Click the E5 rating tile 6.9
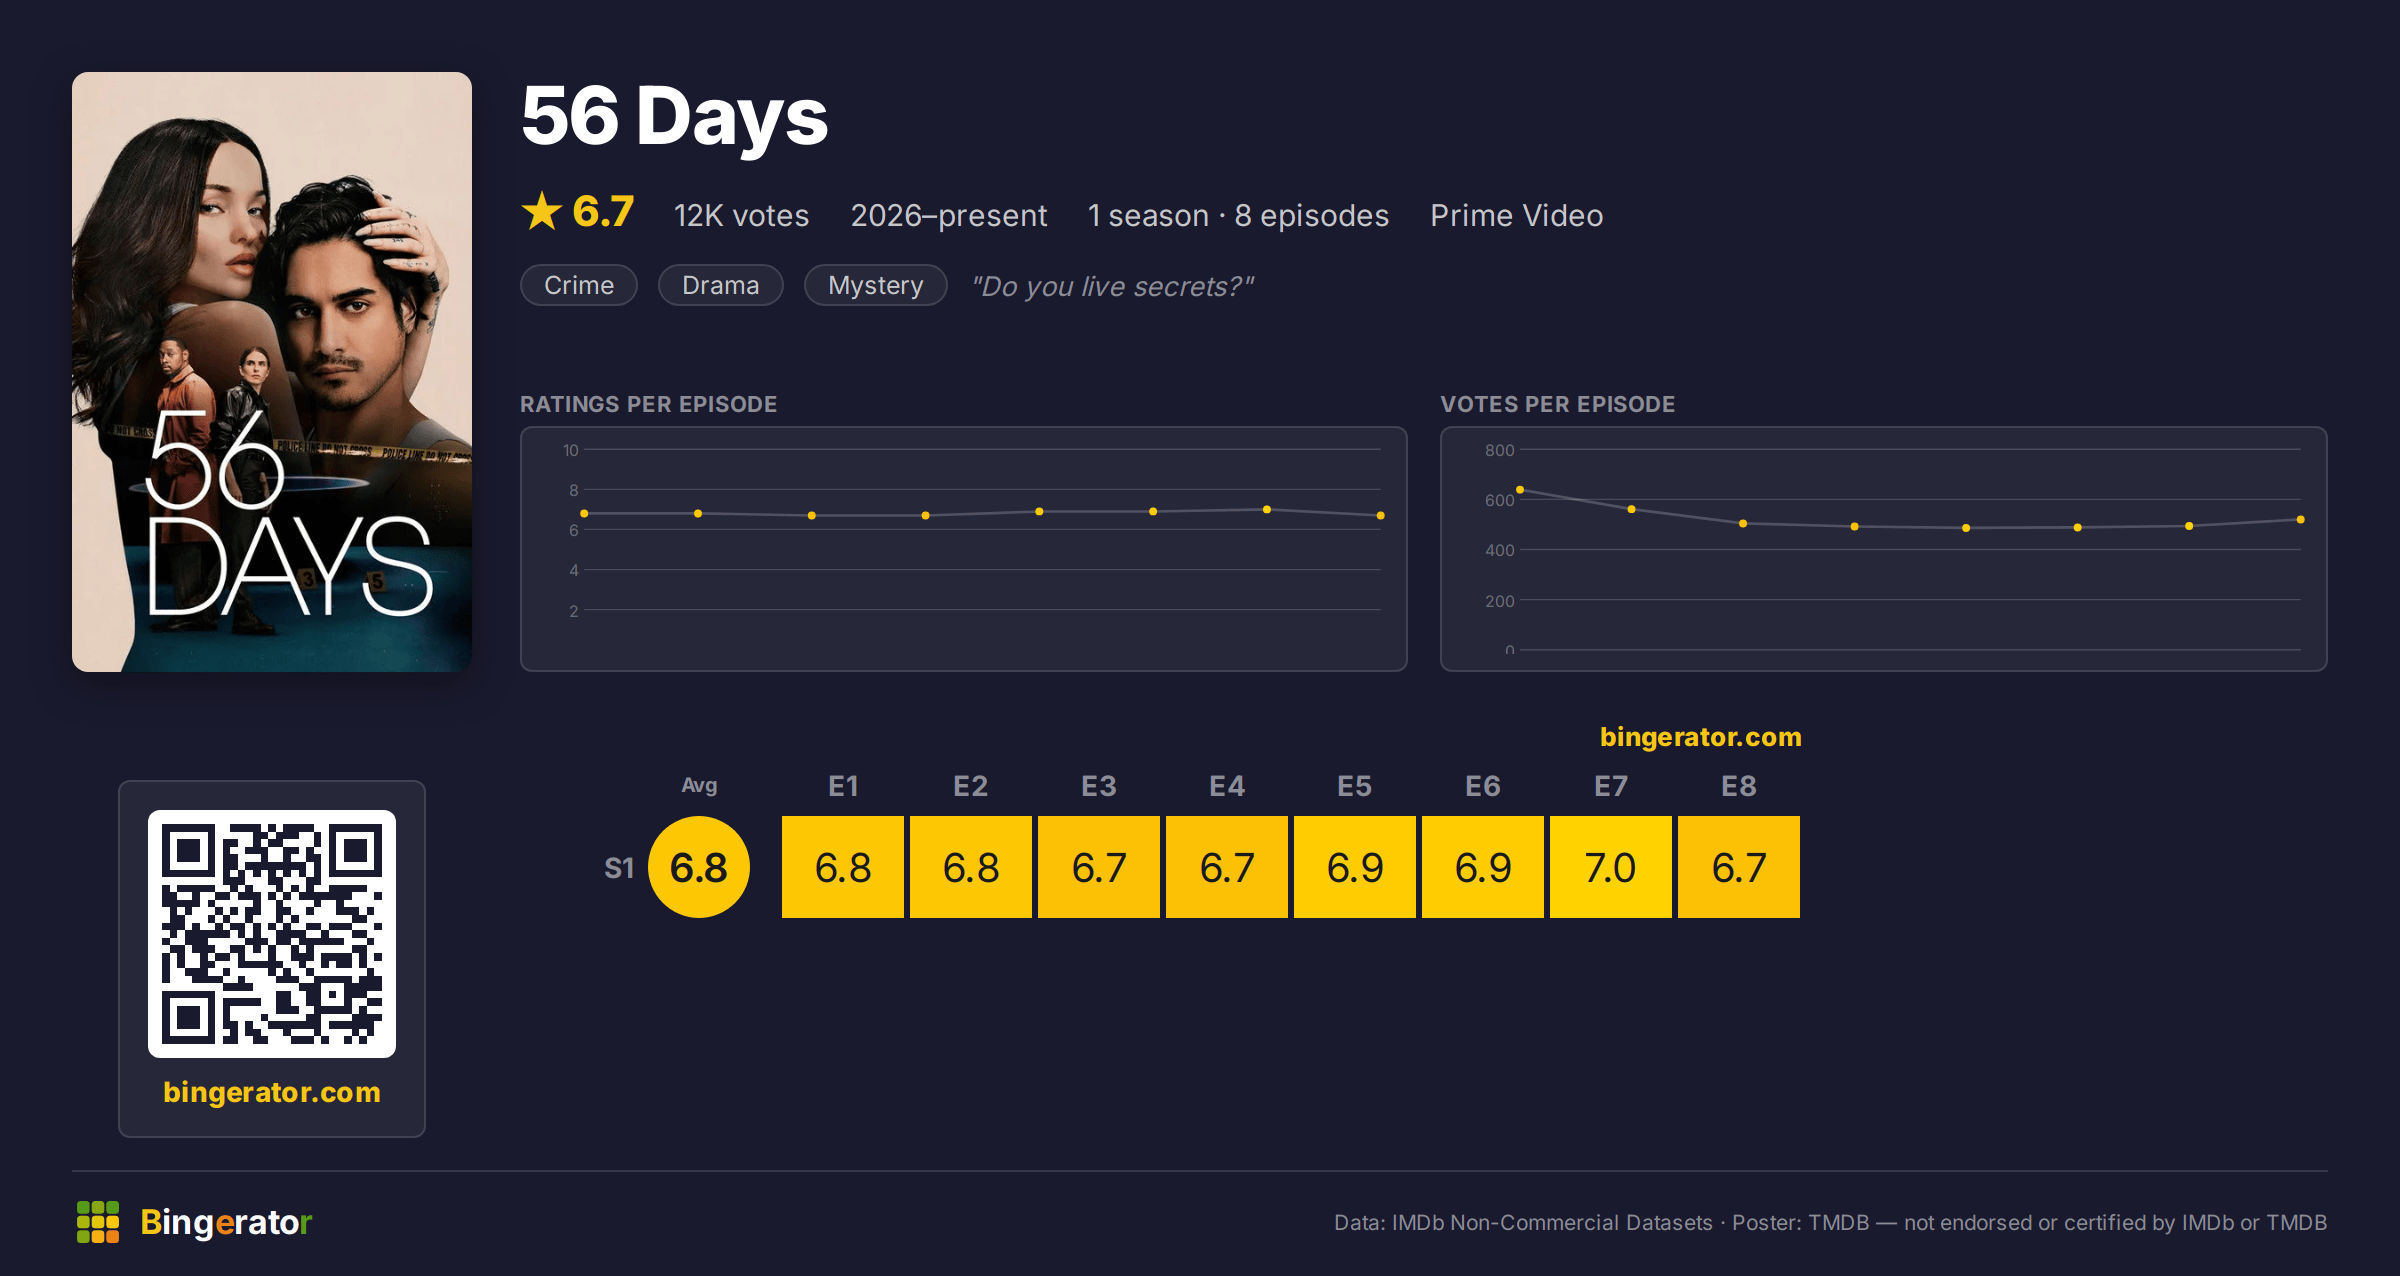Viewport: 2400px width, 1276px height. (x=1355, y=867)
